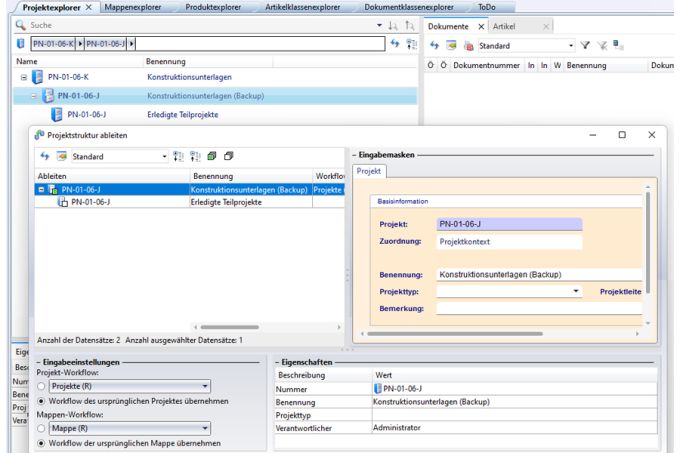Click the last icon in Dokumente toolbar
The height and width of the screenshot is (453, 680).
coord(618,45)
